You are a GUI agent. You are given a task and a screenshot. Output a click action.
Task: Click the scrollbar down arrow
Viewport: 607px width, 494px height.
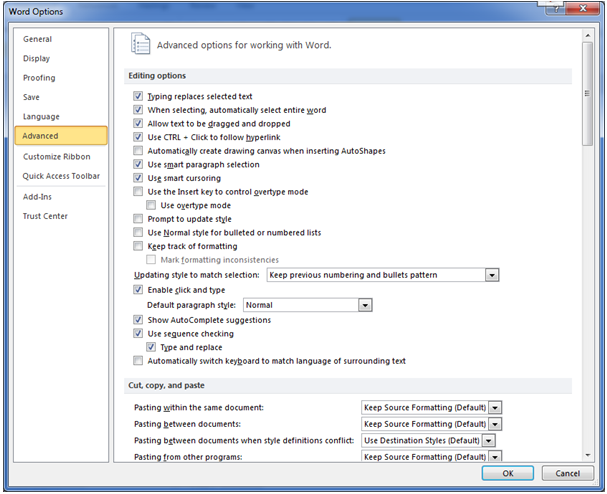tap(588, 455)
